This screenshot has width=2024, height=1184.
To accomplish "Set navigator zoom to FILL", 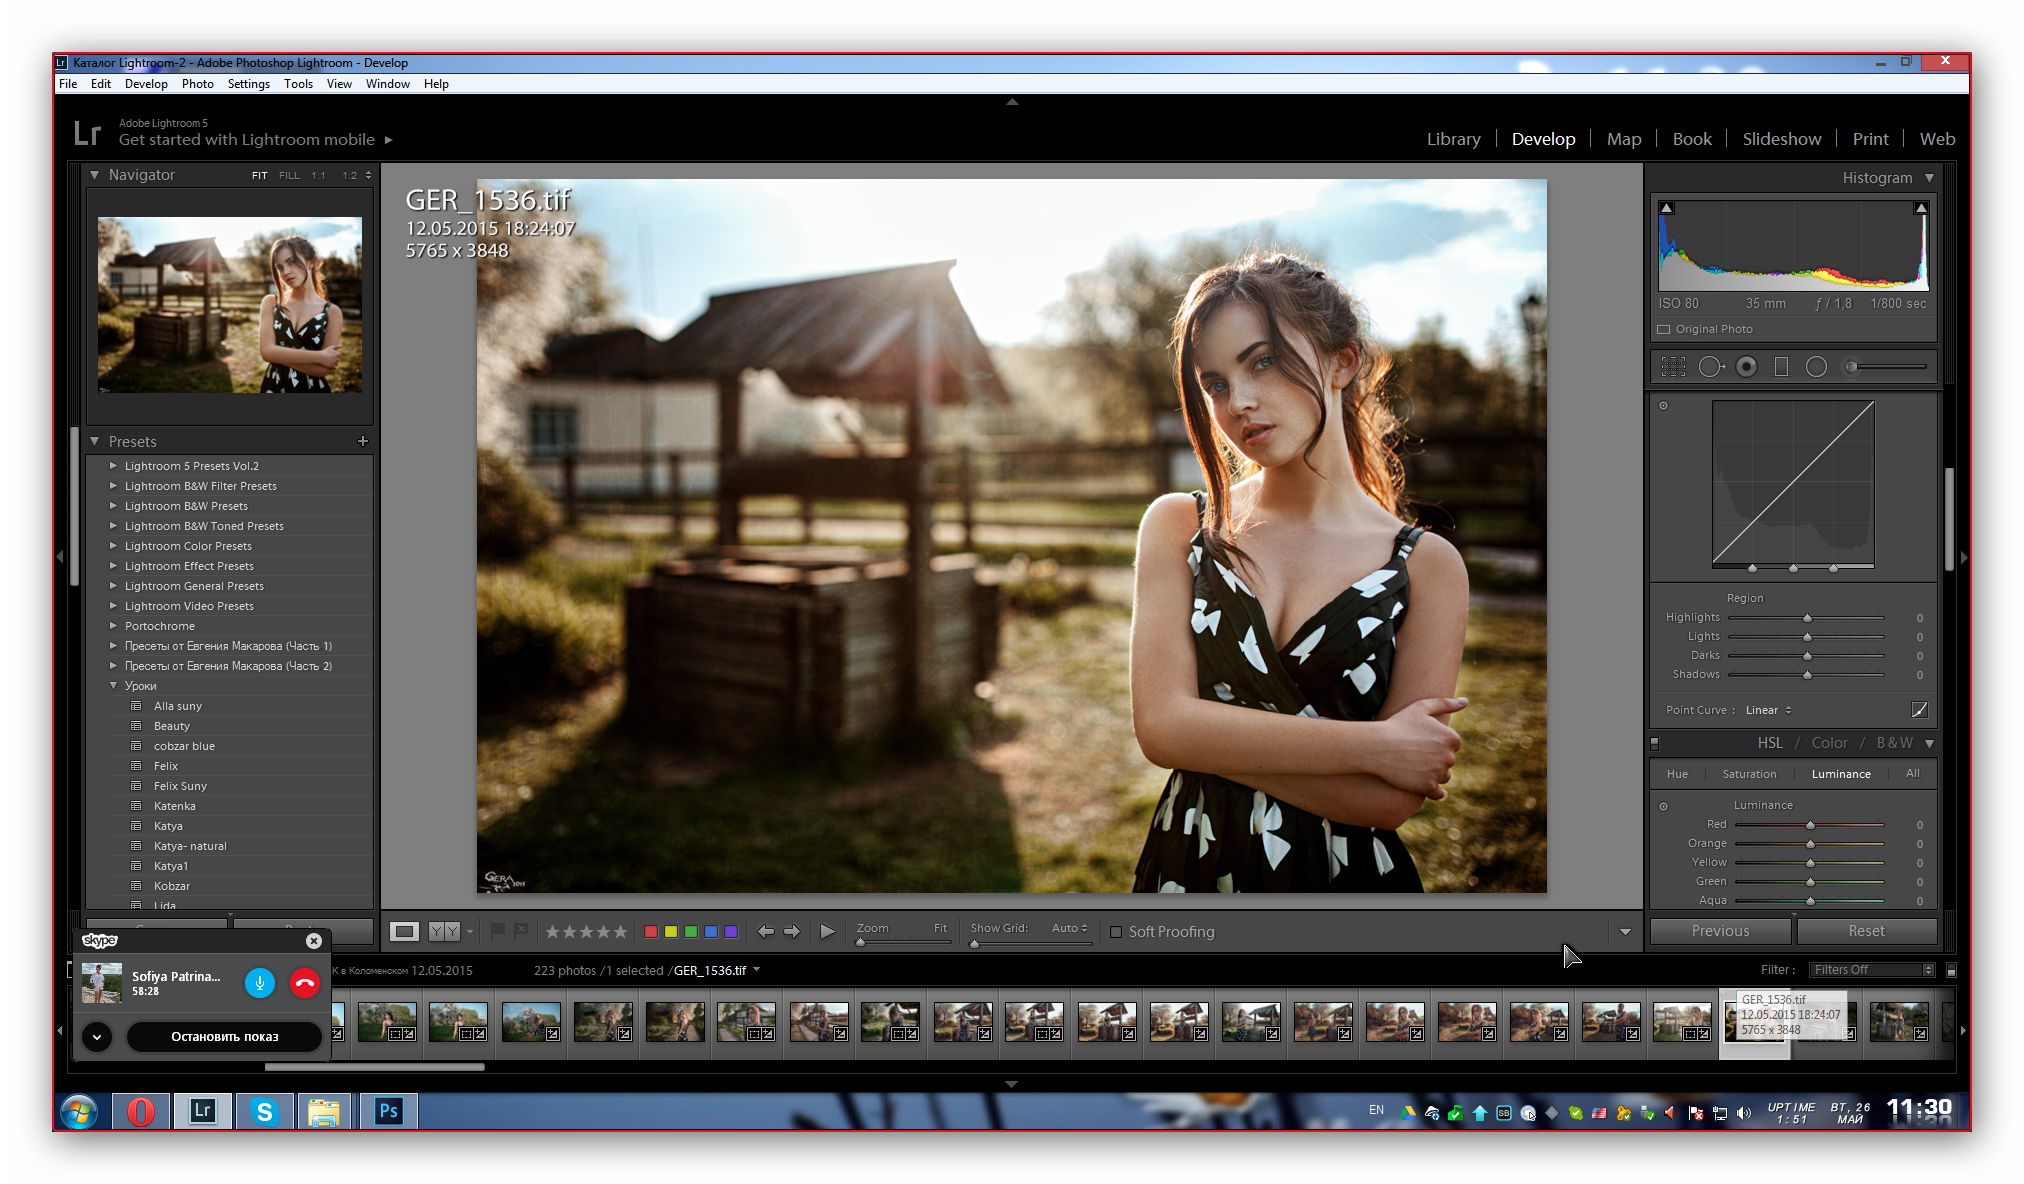I will pyautogui.click(x=289, y=175).
